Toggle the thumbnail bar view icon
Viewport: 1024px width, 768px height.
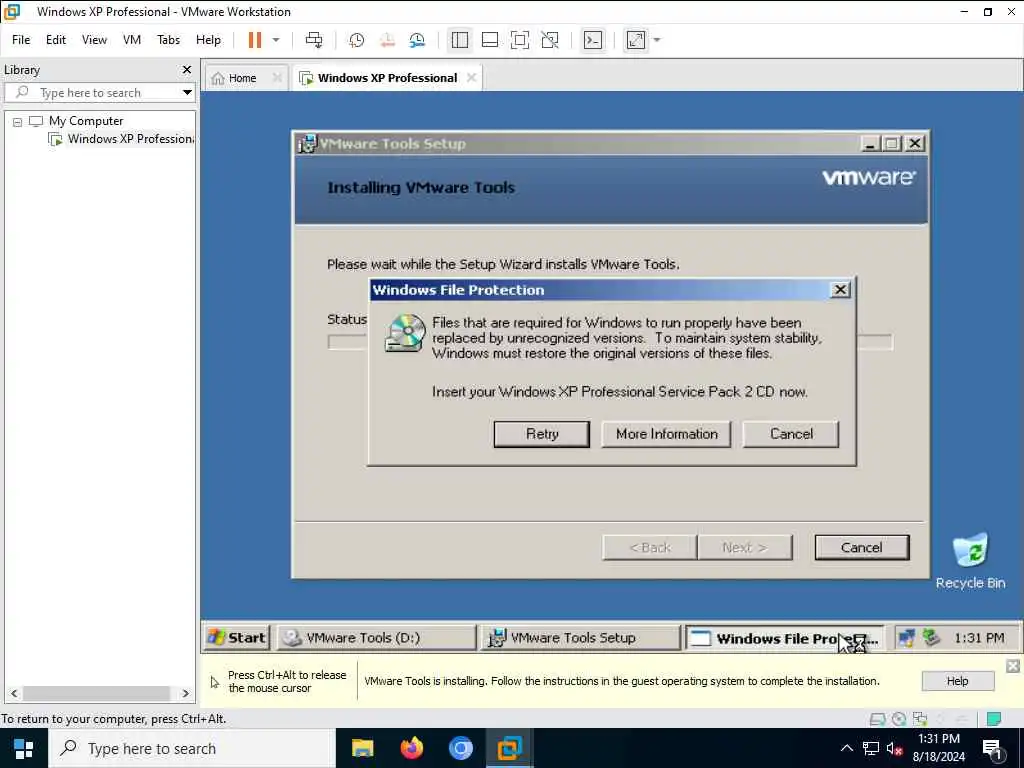[x=490, y=40]
